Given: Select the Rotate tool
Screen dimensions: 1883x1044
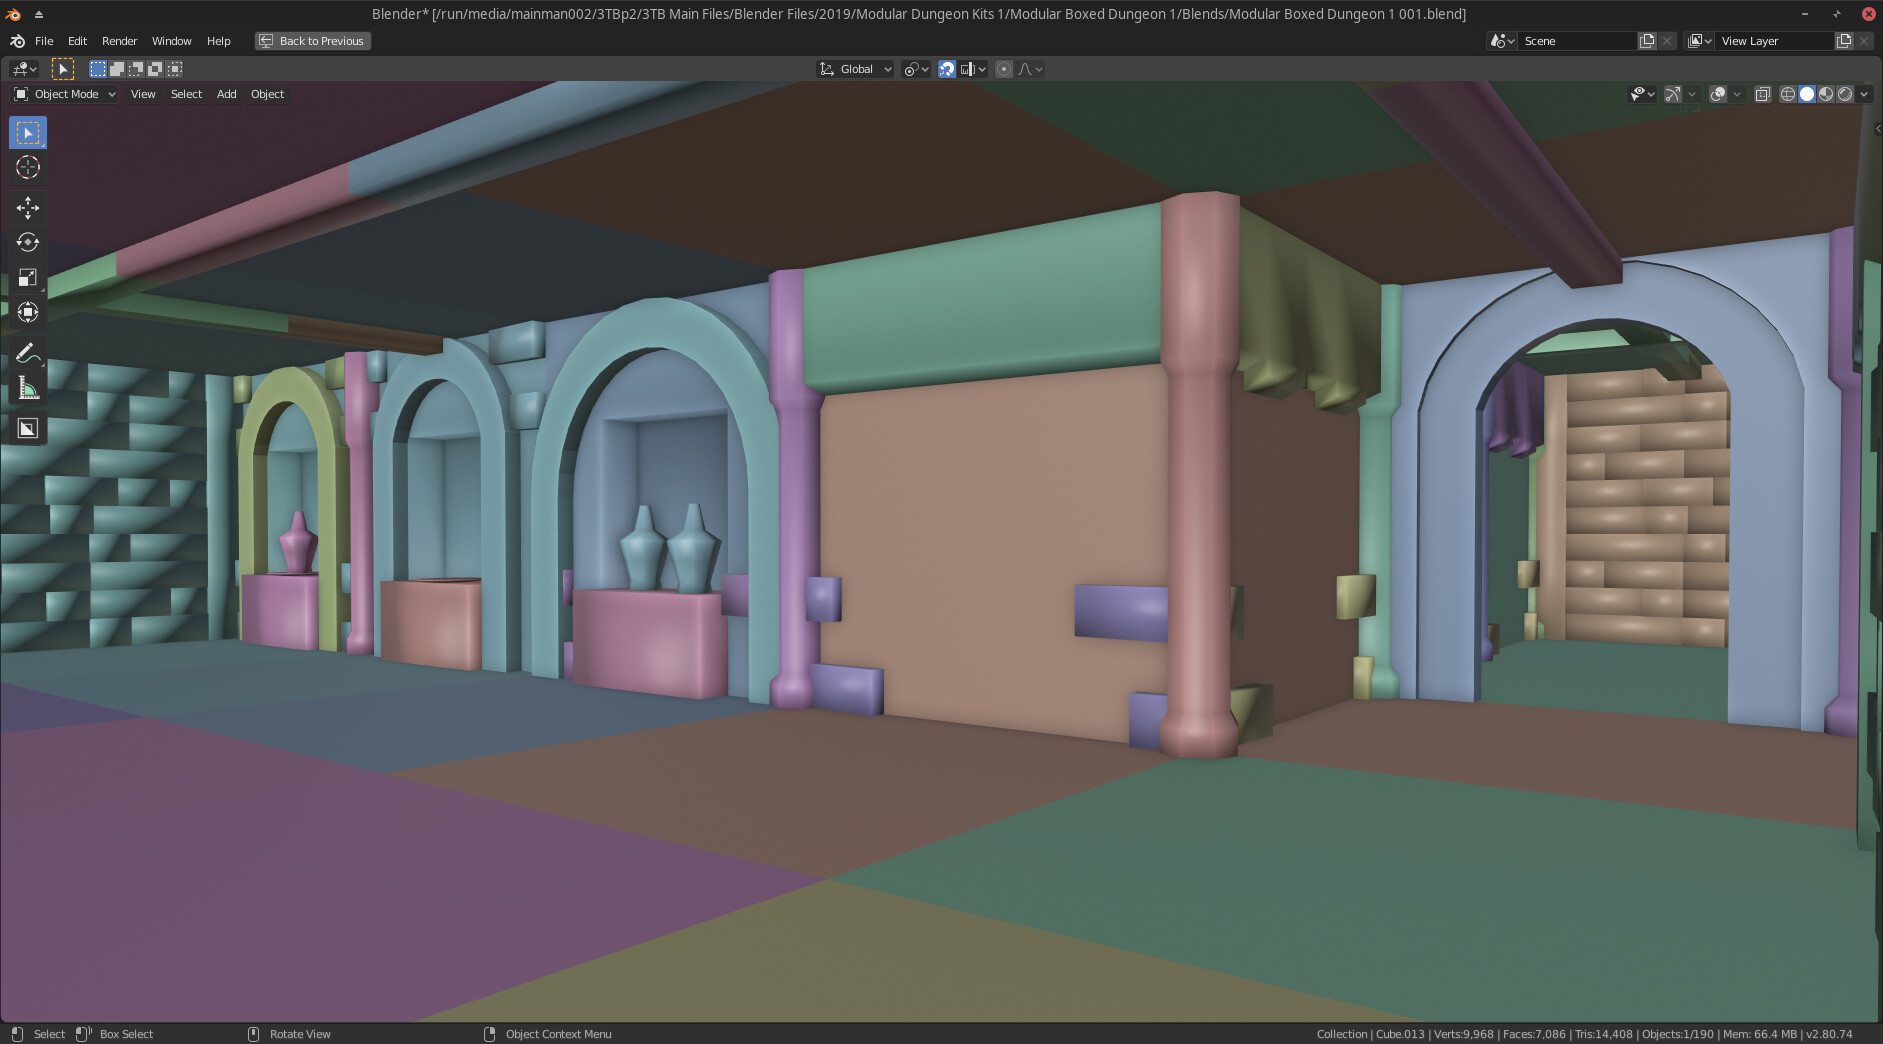Looking at the screenshot, I should click(27, 242).
